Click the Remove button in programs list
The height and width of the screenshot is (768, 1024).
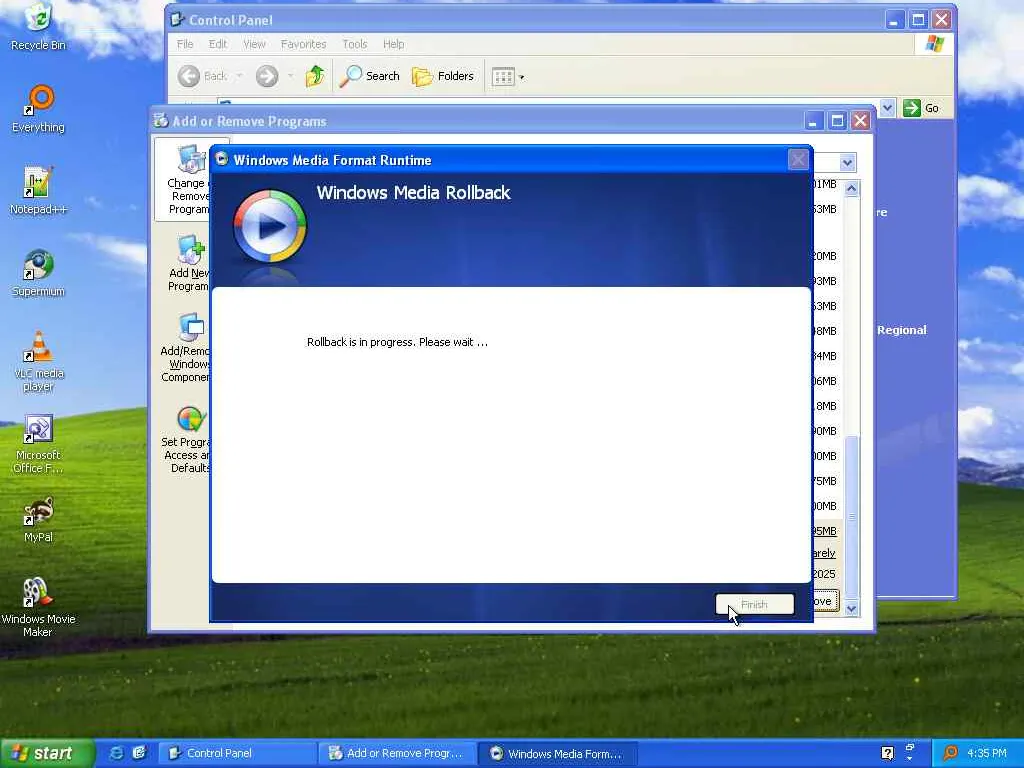pos(825,601)
